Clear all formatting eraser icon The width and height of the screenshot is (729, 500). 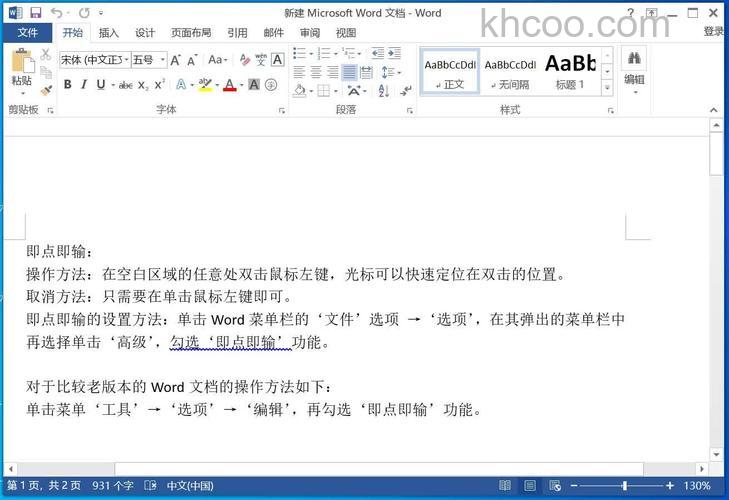tap(245, 60)
